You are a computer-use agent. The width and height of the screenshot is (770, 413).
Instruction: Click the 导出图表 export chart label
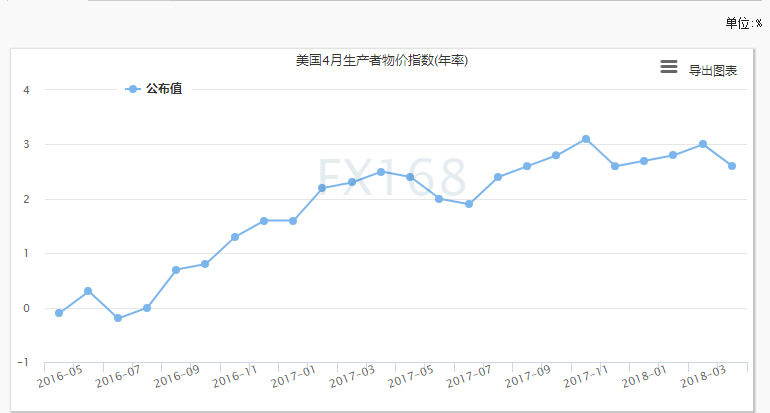point(713,71)
